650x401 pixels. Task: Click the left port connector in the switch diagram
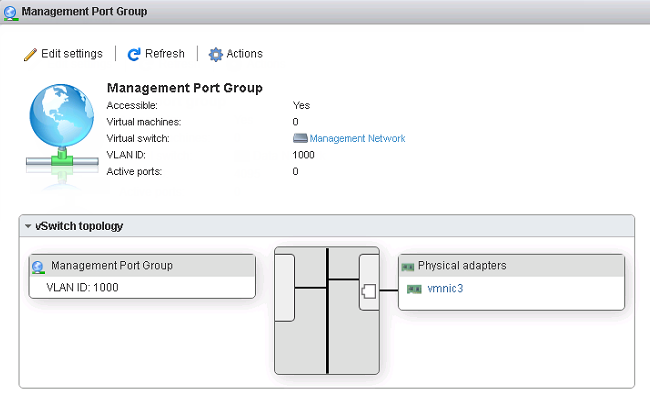pos(284,288)
